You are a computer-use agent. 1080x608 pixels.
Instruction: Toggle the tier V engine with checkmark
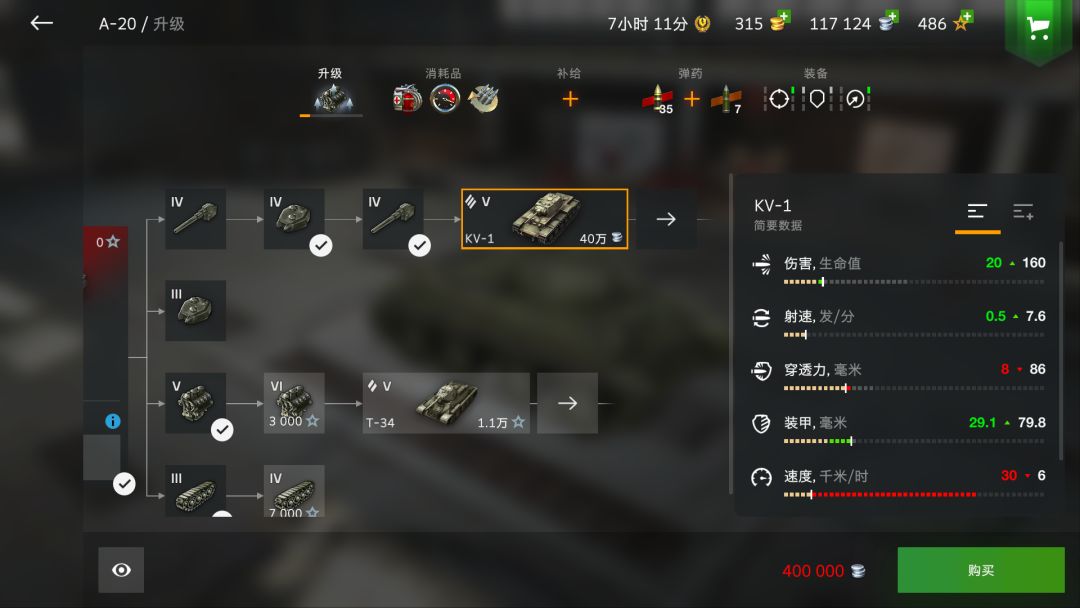click(x=196, y=403)
